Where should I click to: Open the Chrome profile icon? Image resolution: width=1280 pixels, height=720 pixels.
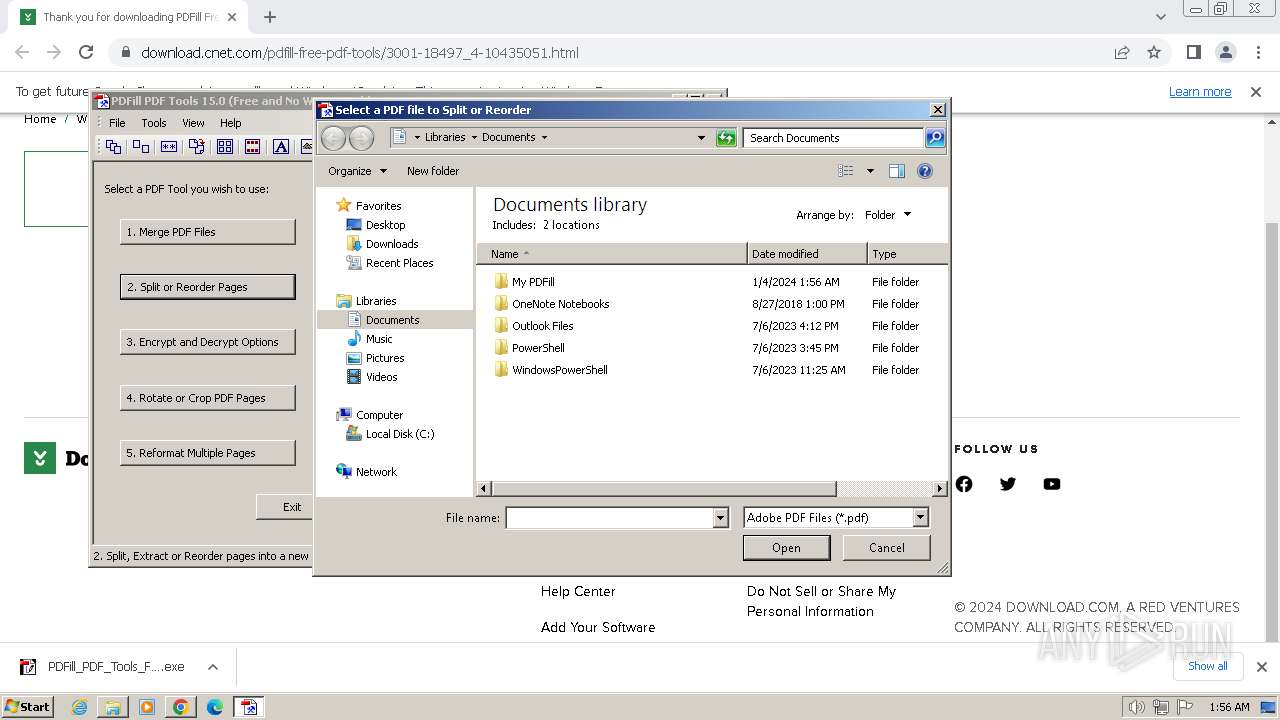tap(1225, 53)
